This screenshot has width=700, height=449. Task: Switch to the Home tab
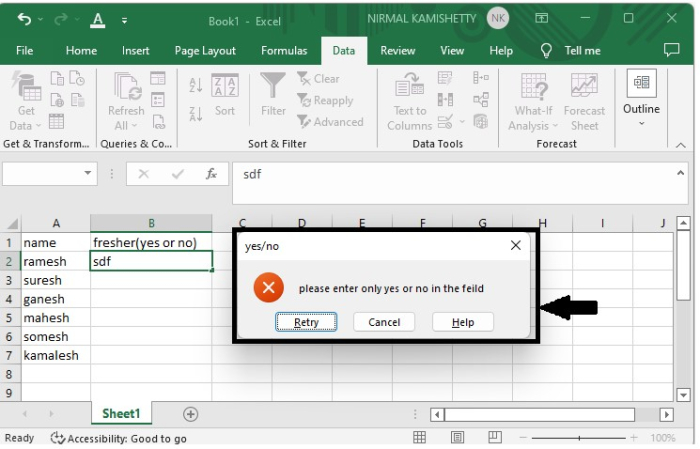(81, 51)
